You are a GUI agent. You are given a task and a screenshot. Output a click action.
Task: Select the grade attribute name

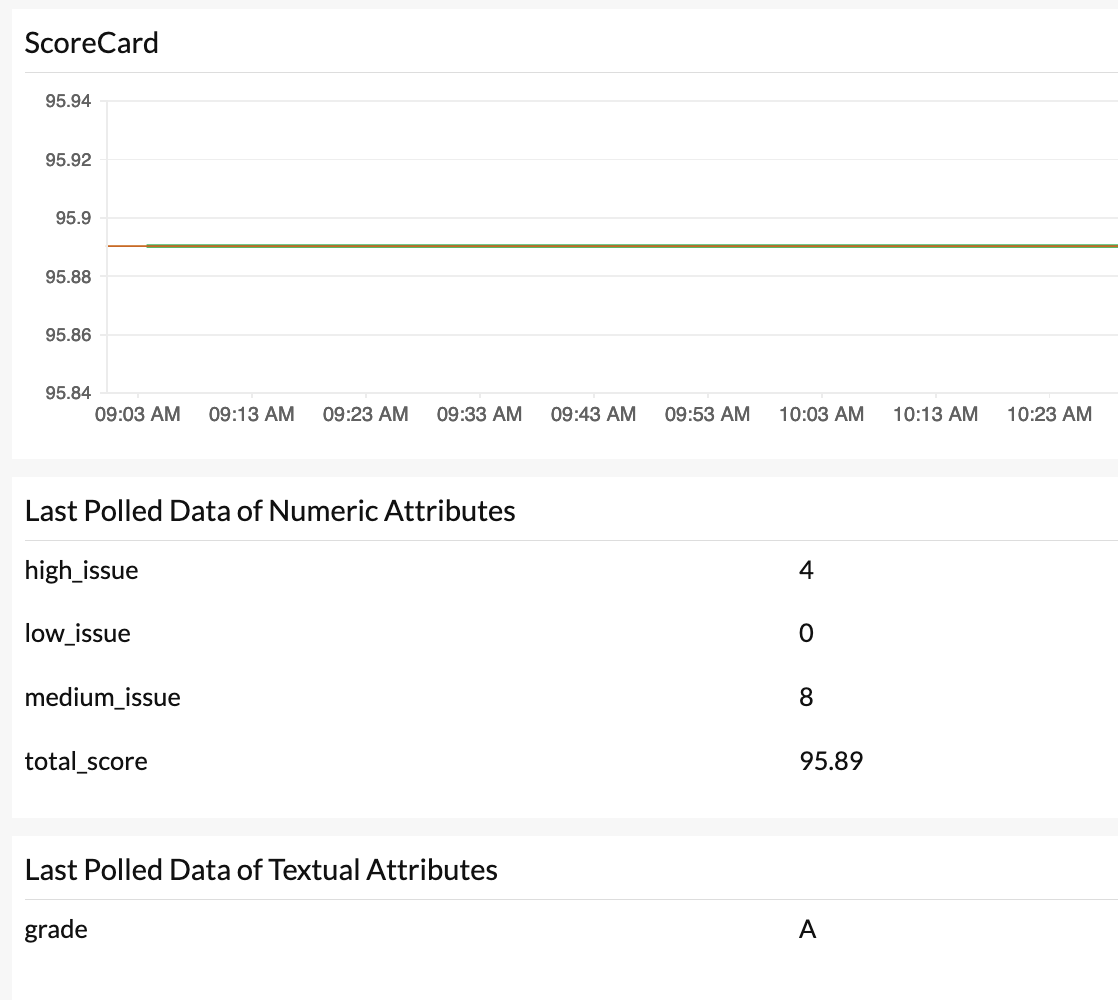[x=56, y=930]
